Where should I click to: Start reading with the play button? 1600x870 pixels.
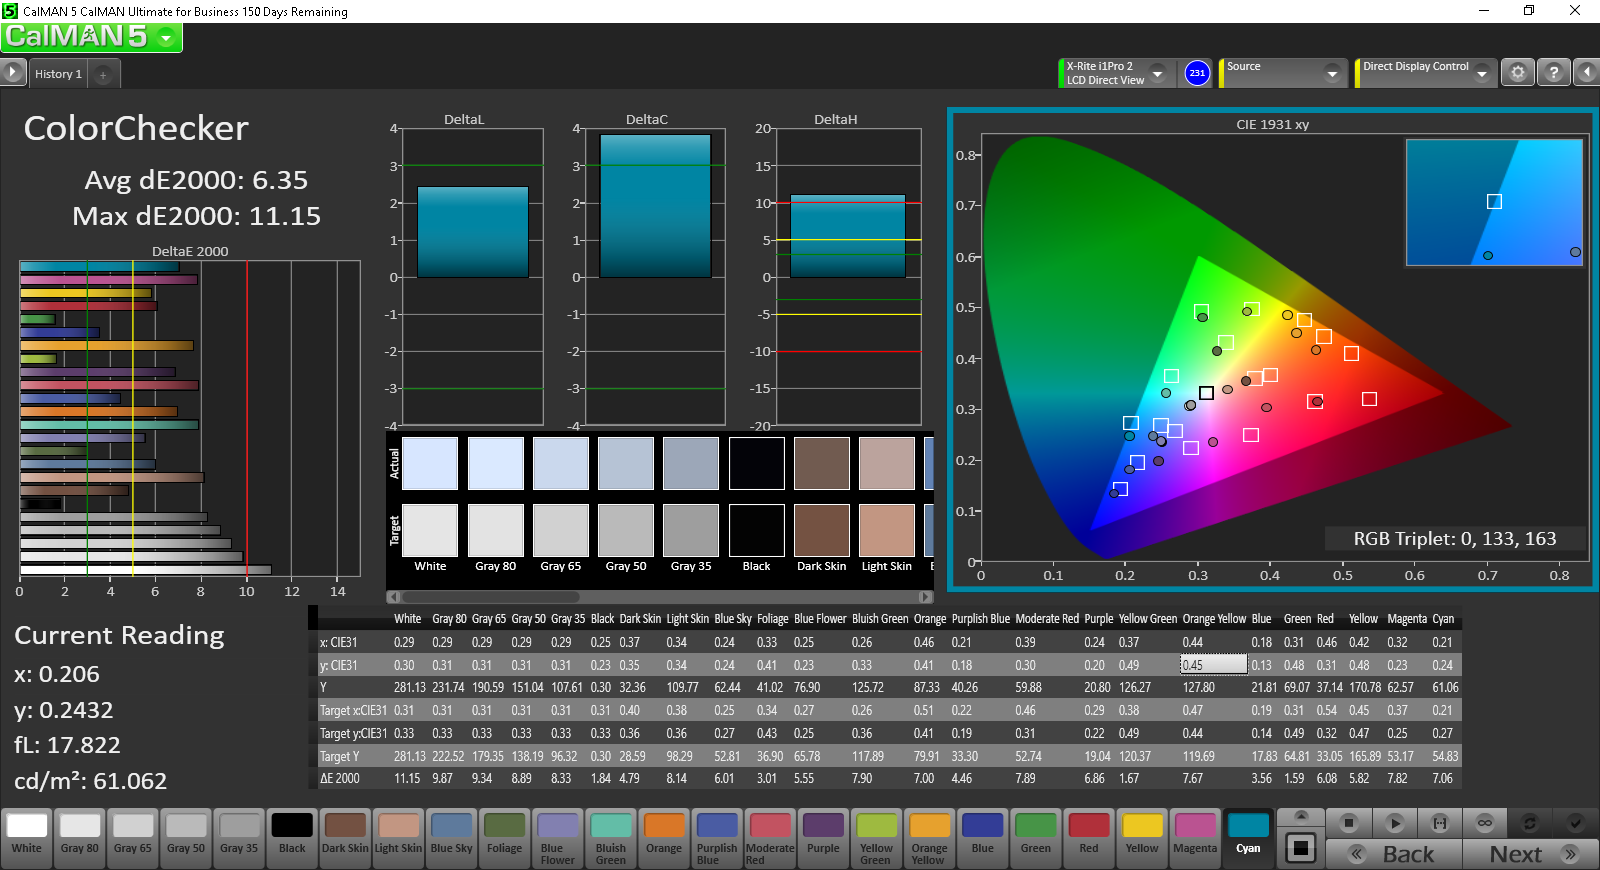(x=1395, y=823)
